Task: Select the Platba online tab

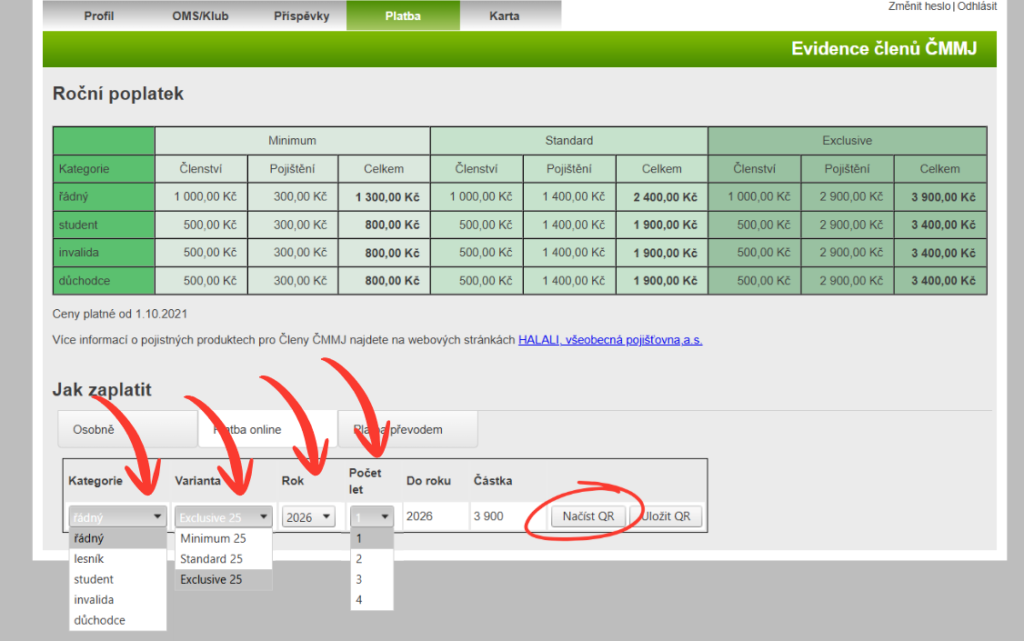Action: [x=267, y=430]
